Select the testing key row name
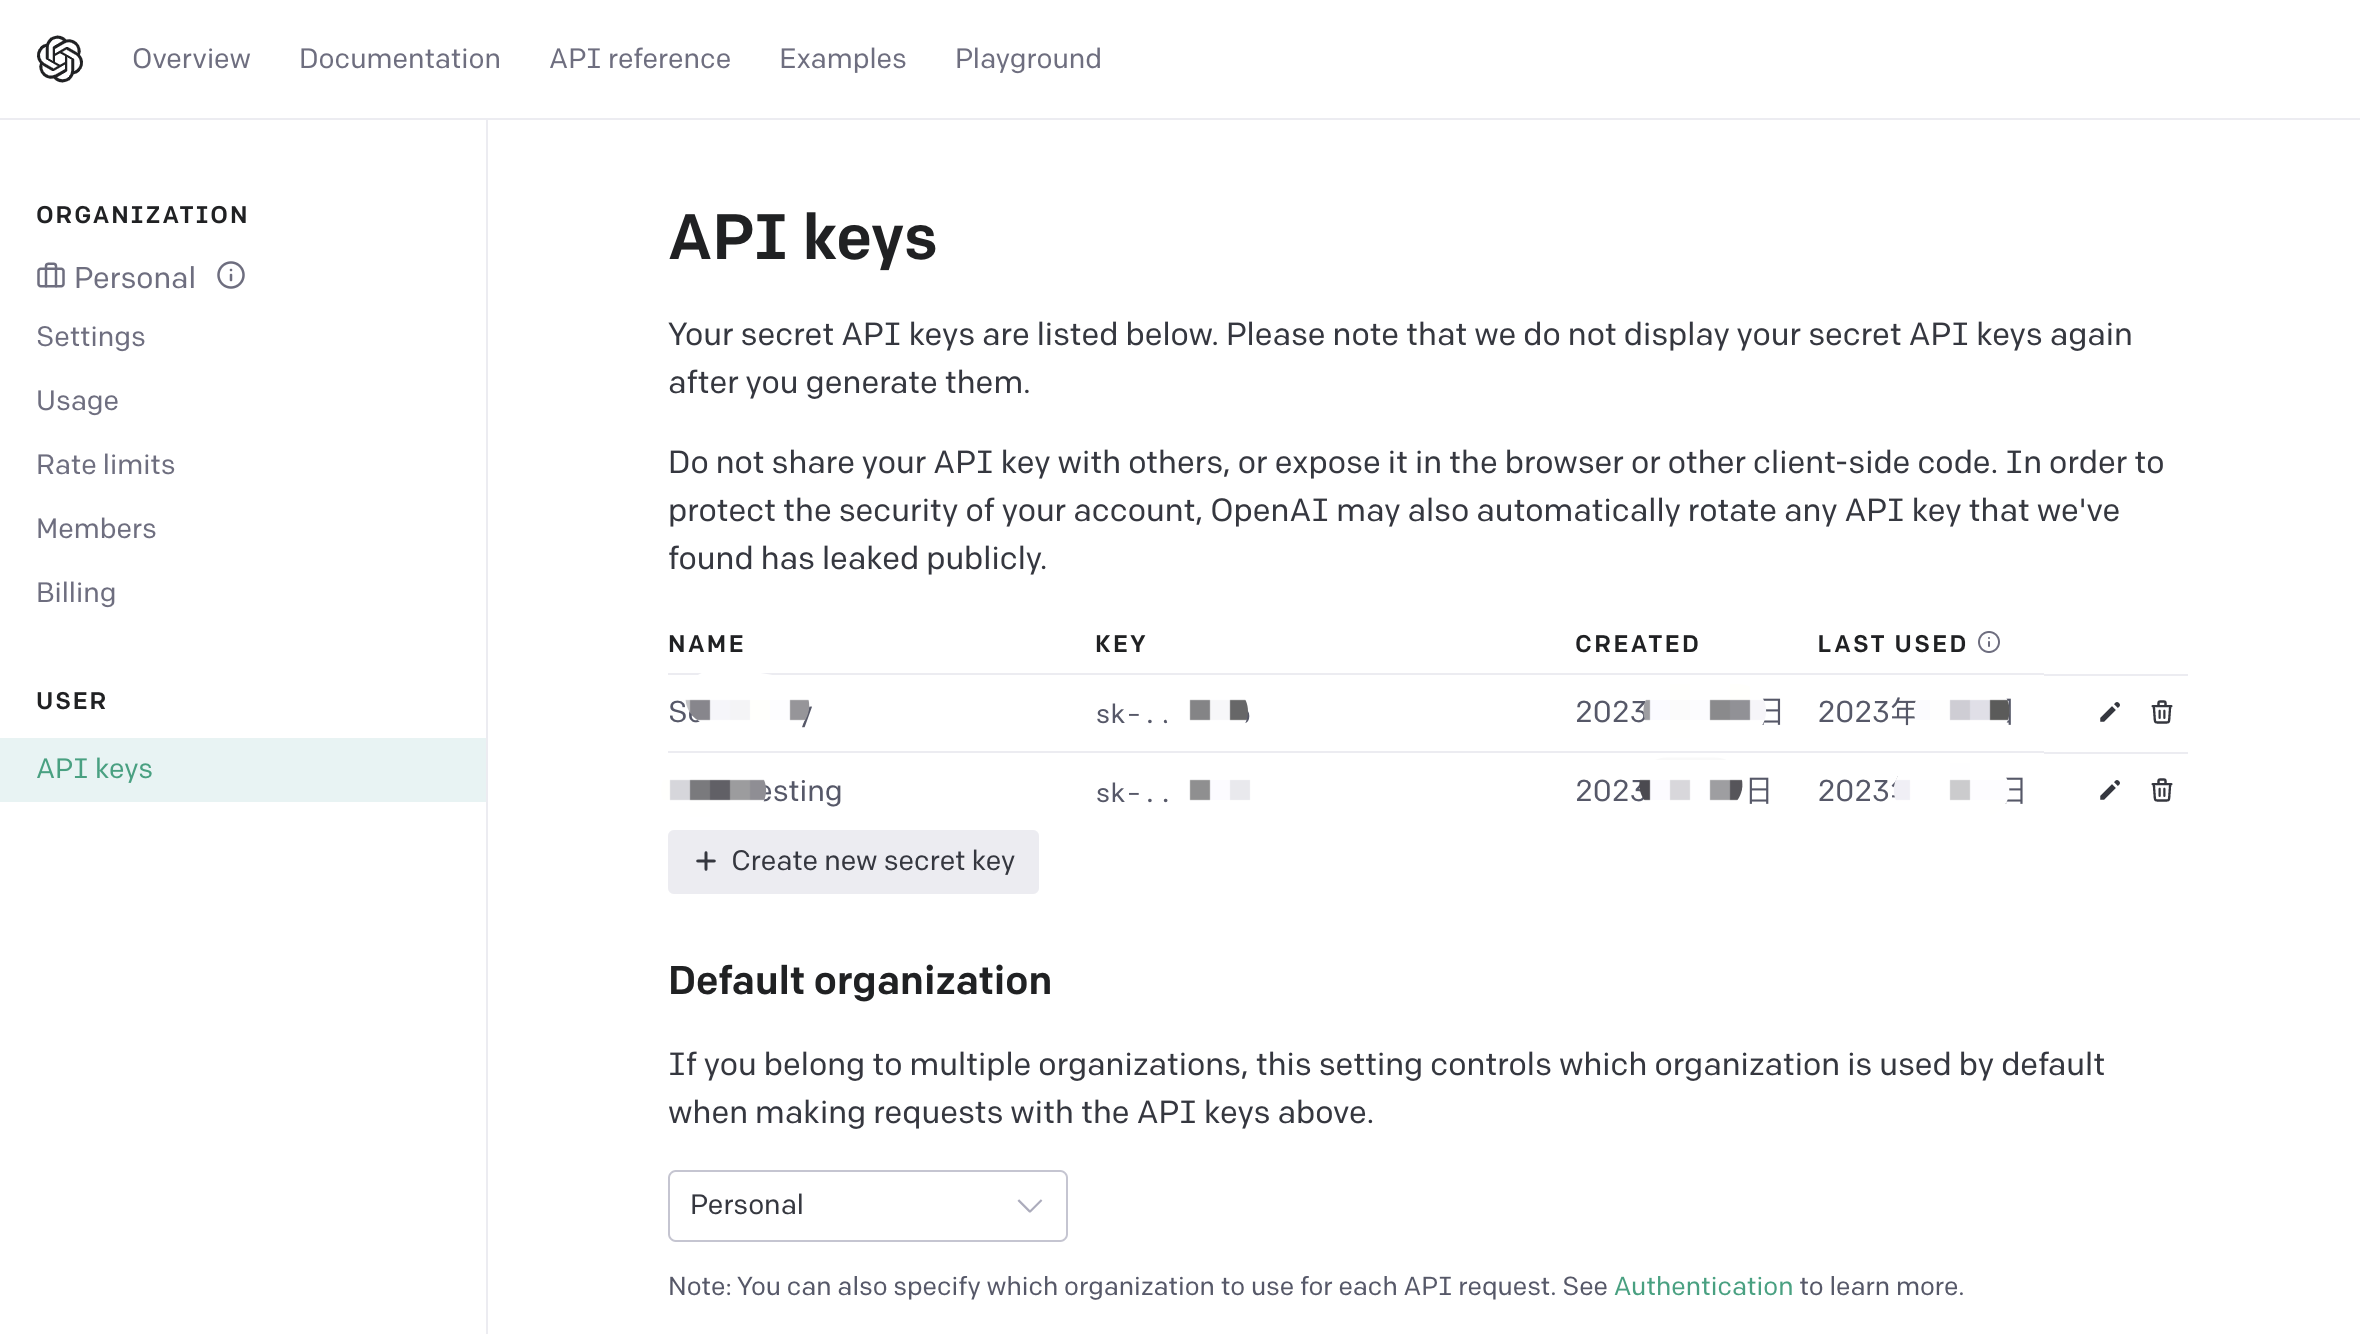The height and width of the screenshot is (1334, 2360). pyautogui.click(x=756, y=791)
